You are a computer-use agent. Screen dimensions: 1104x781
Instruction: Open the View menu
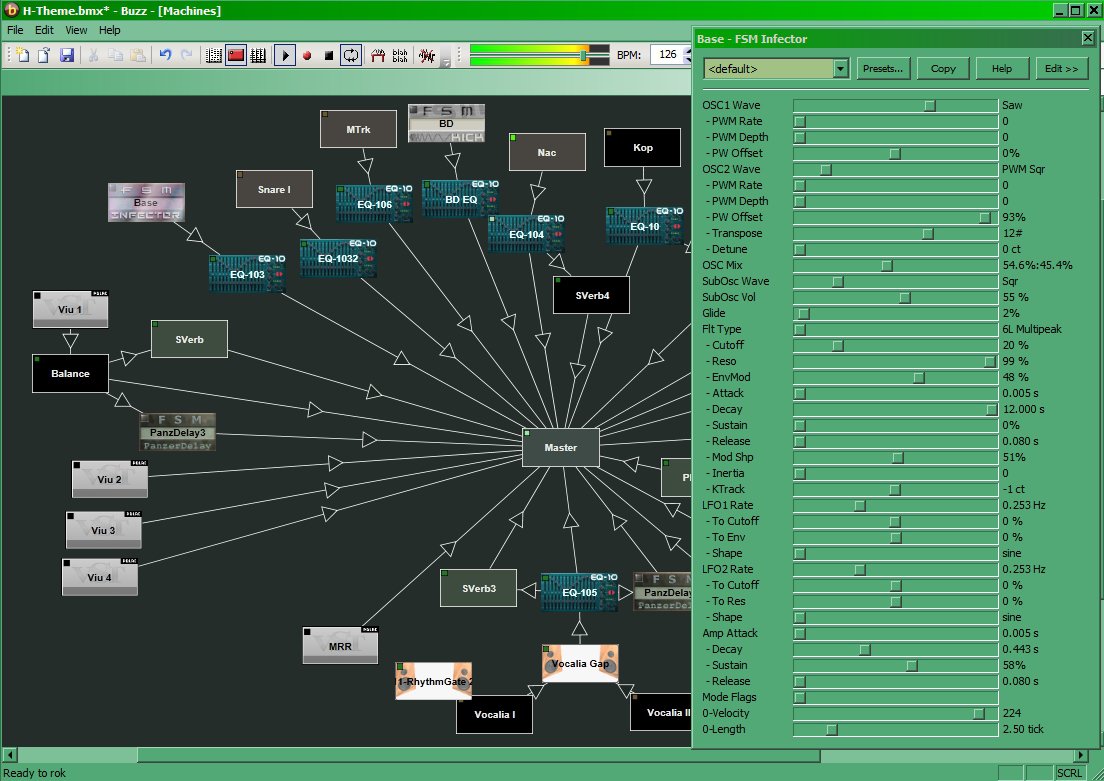click(x=76, y=30)
